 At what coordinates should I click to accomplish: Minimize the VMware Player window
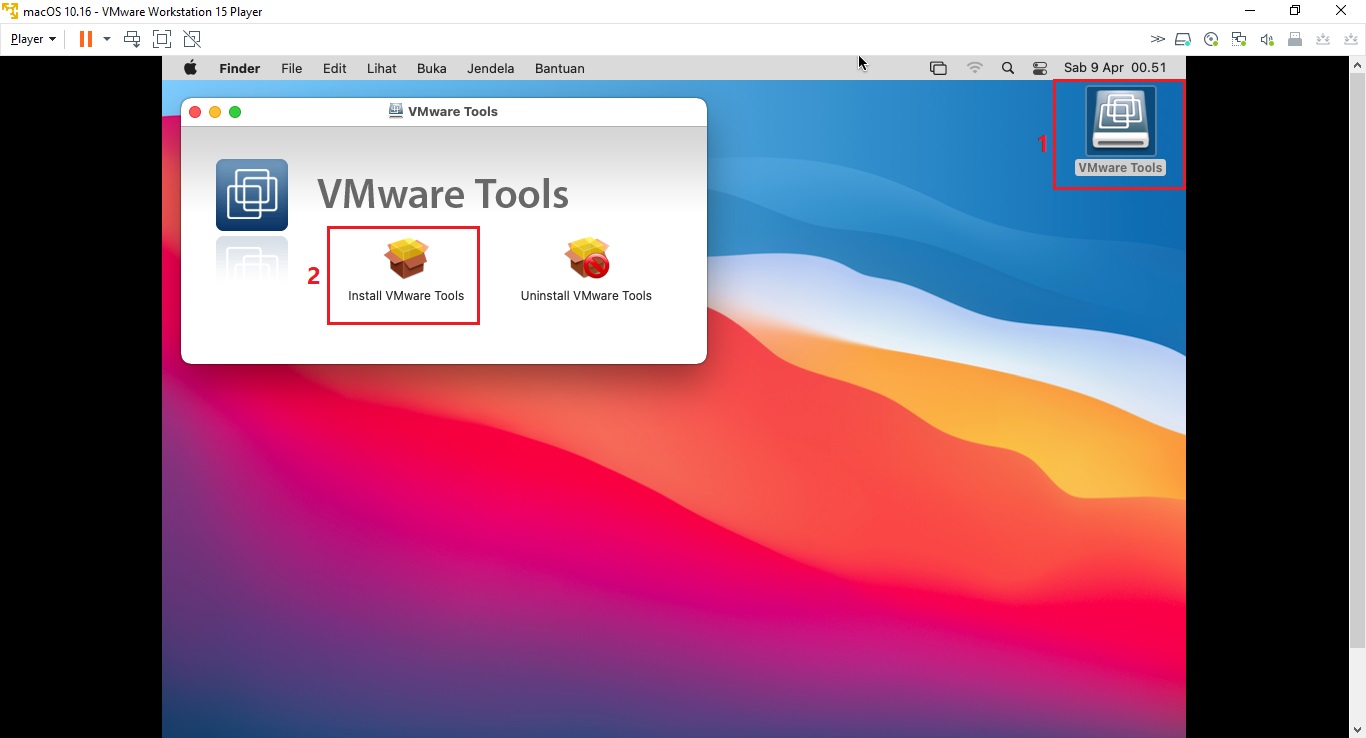[1250, 11]
